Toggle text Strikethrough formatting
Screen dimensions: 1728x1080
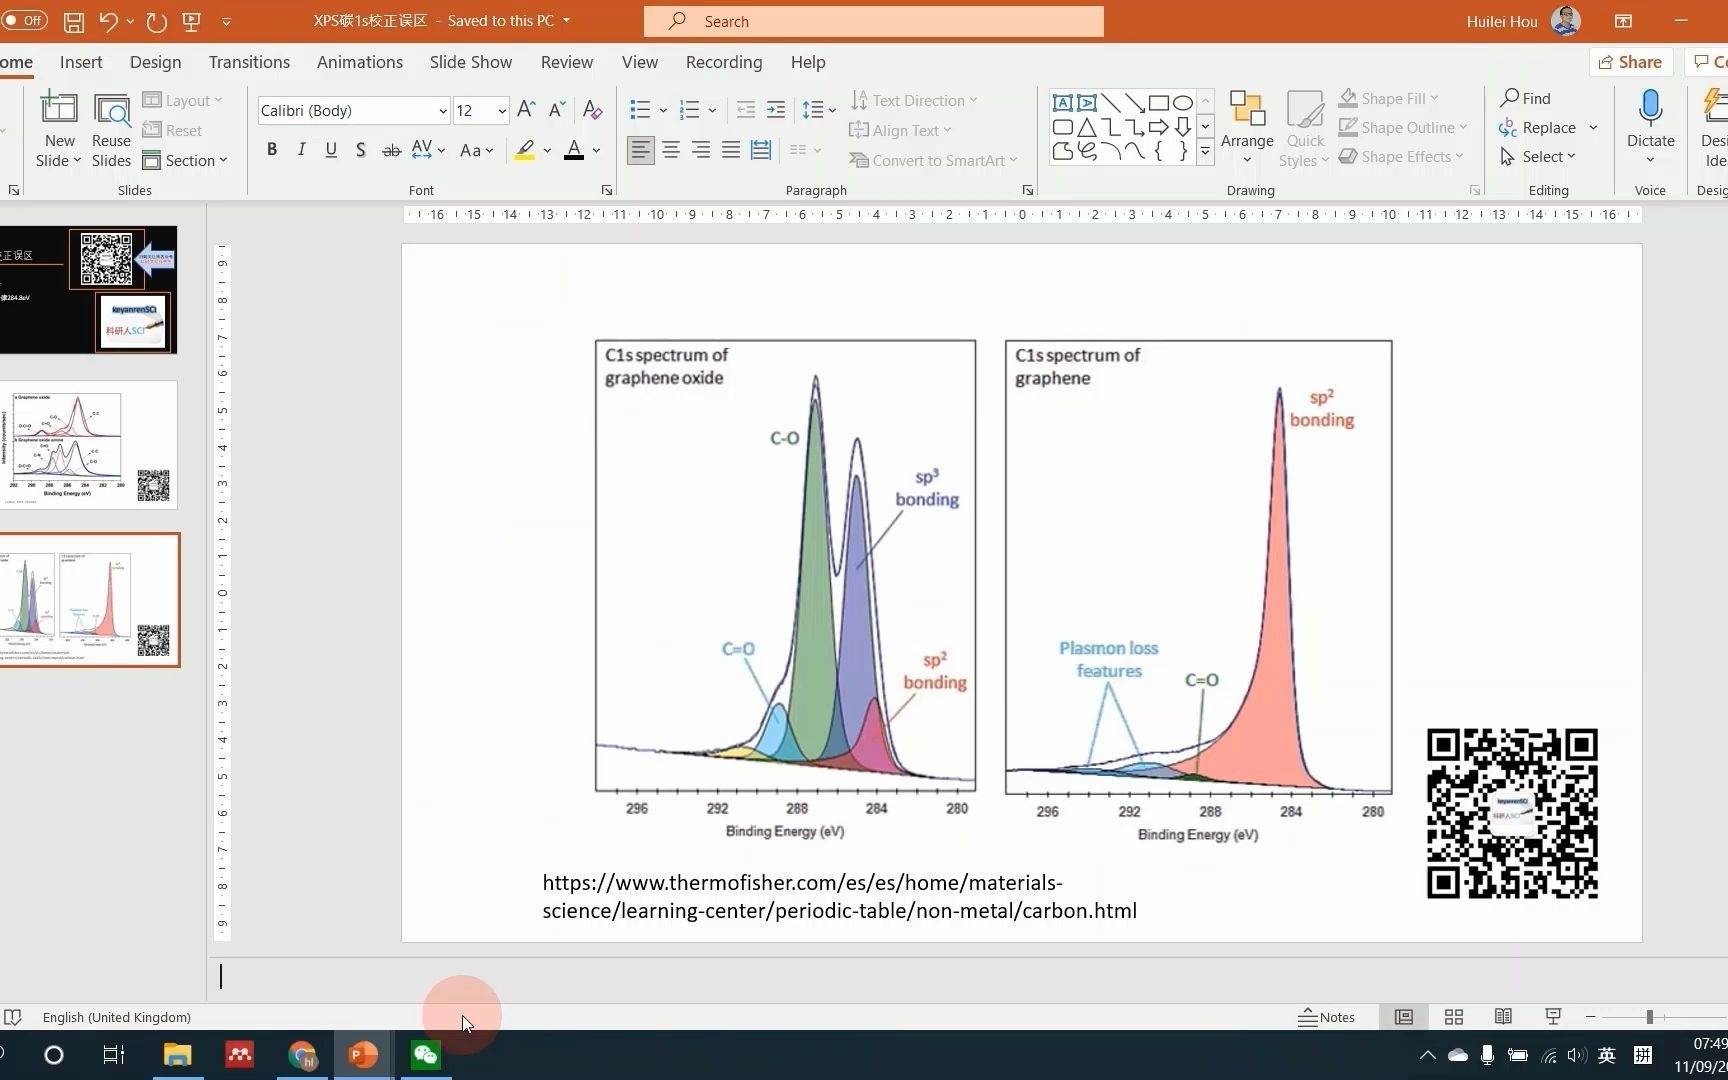pos(392,150)
